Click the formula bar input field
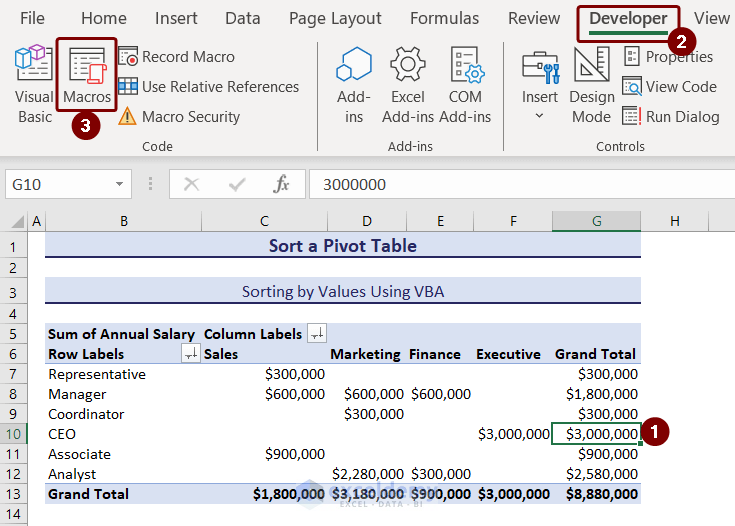735x526 pixels. [x=520, y=185]
